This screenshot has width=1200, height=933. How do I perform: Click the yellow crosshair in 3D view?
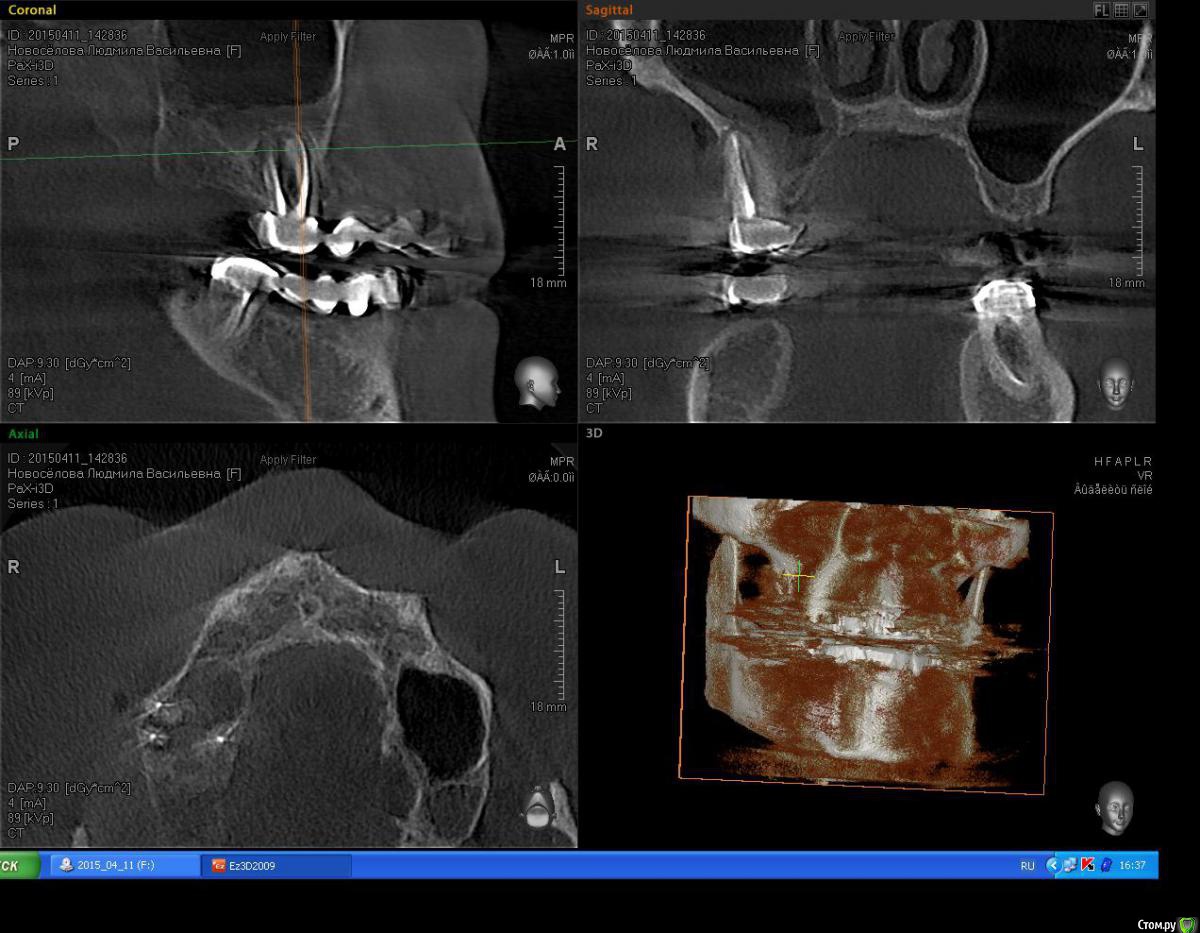pyautogui.click(x=798, y=575)
